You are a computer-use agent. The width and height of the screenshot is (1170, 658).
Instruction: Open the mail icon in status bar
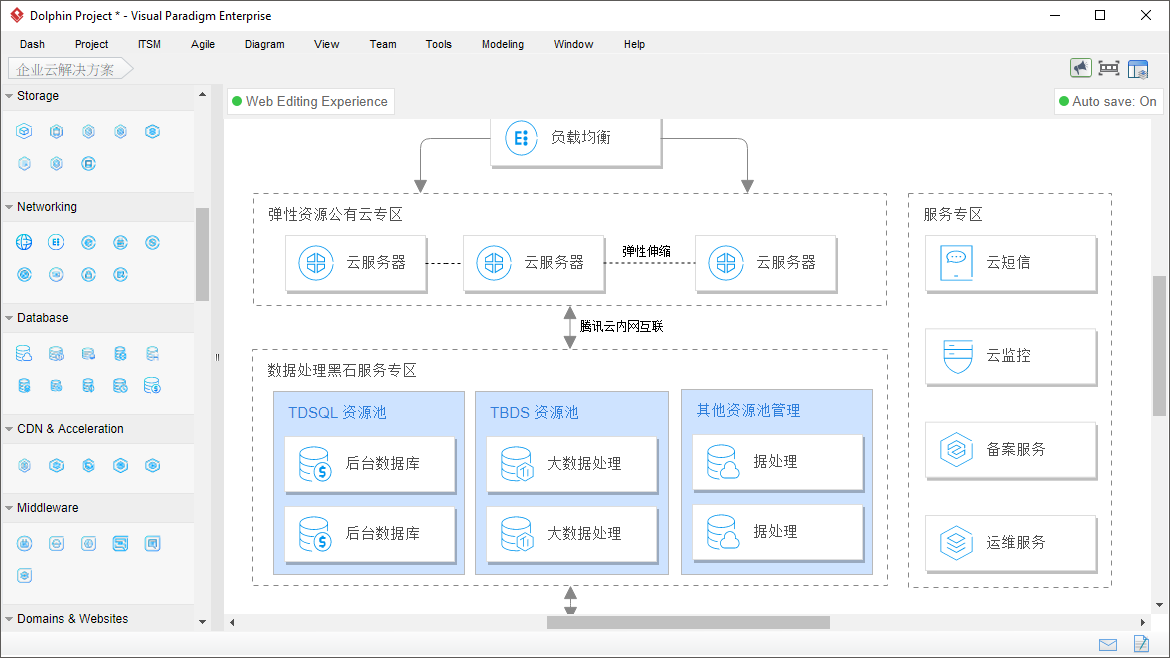point(1108,645)
